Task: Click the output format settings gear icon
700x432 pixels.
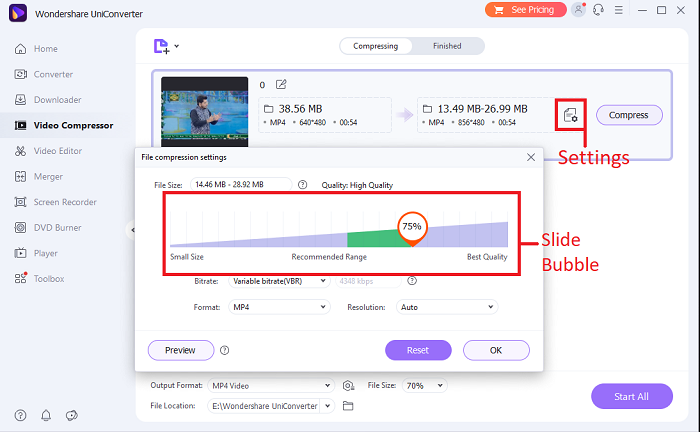Action: point(348,386)
